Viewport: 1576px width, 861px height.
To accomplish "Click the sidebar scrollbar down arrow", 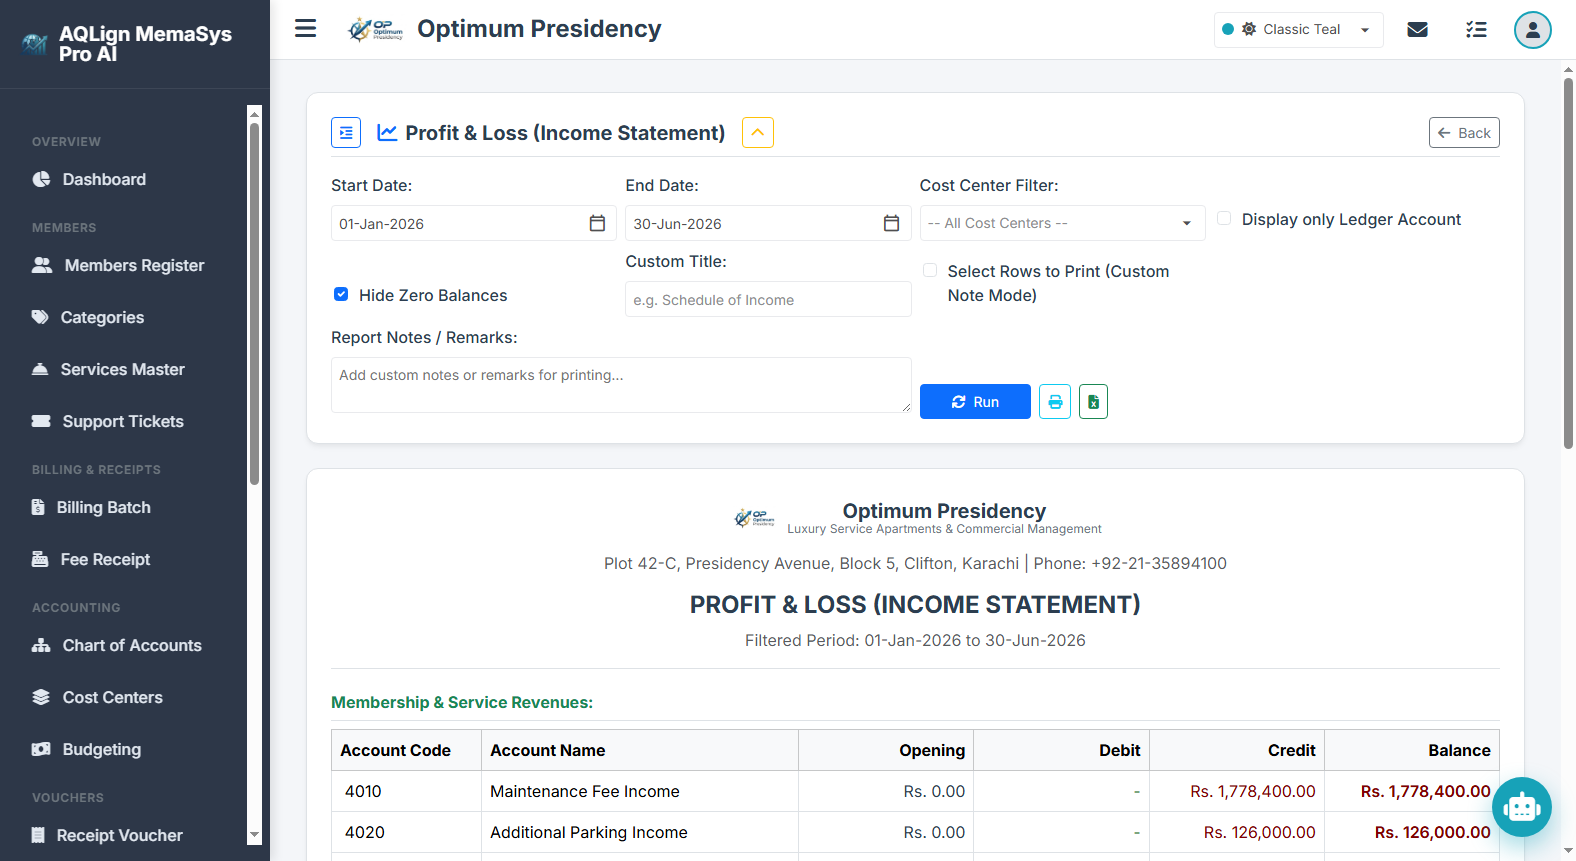I will pyautogui.click(x=254, y=835).
